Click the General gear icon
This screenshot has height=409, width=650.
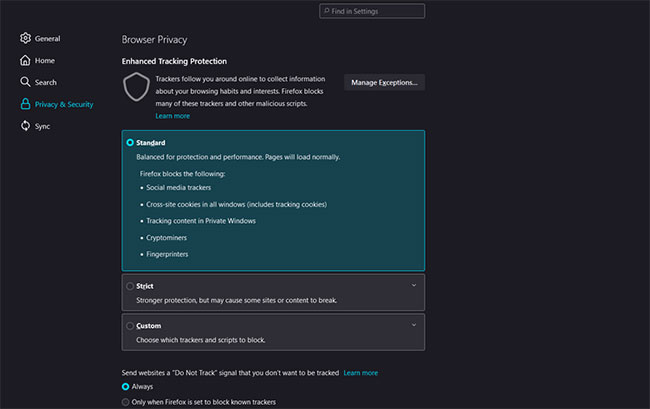[25, 38]
